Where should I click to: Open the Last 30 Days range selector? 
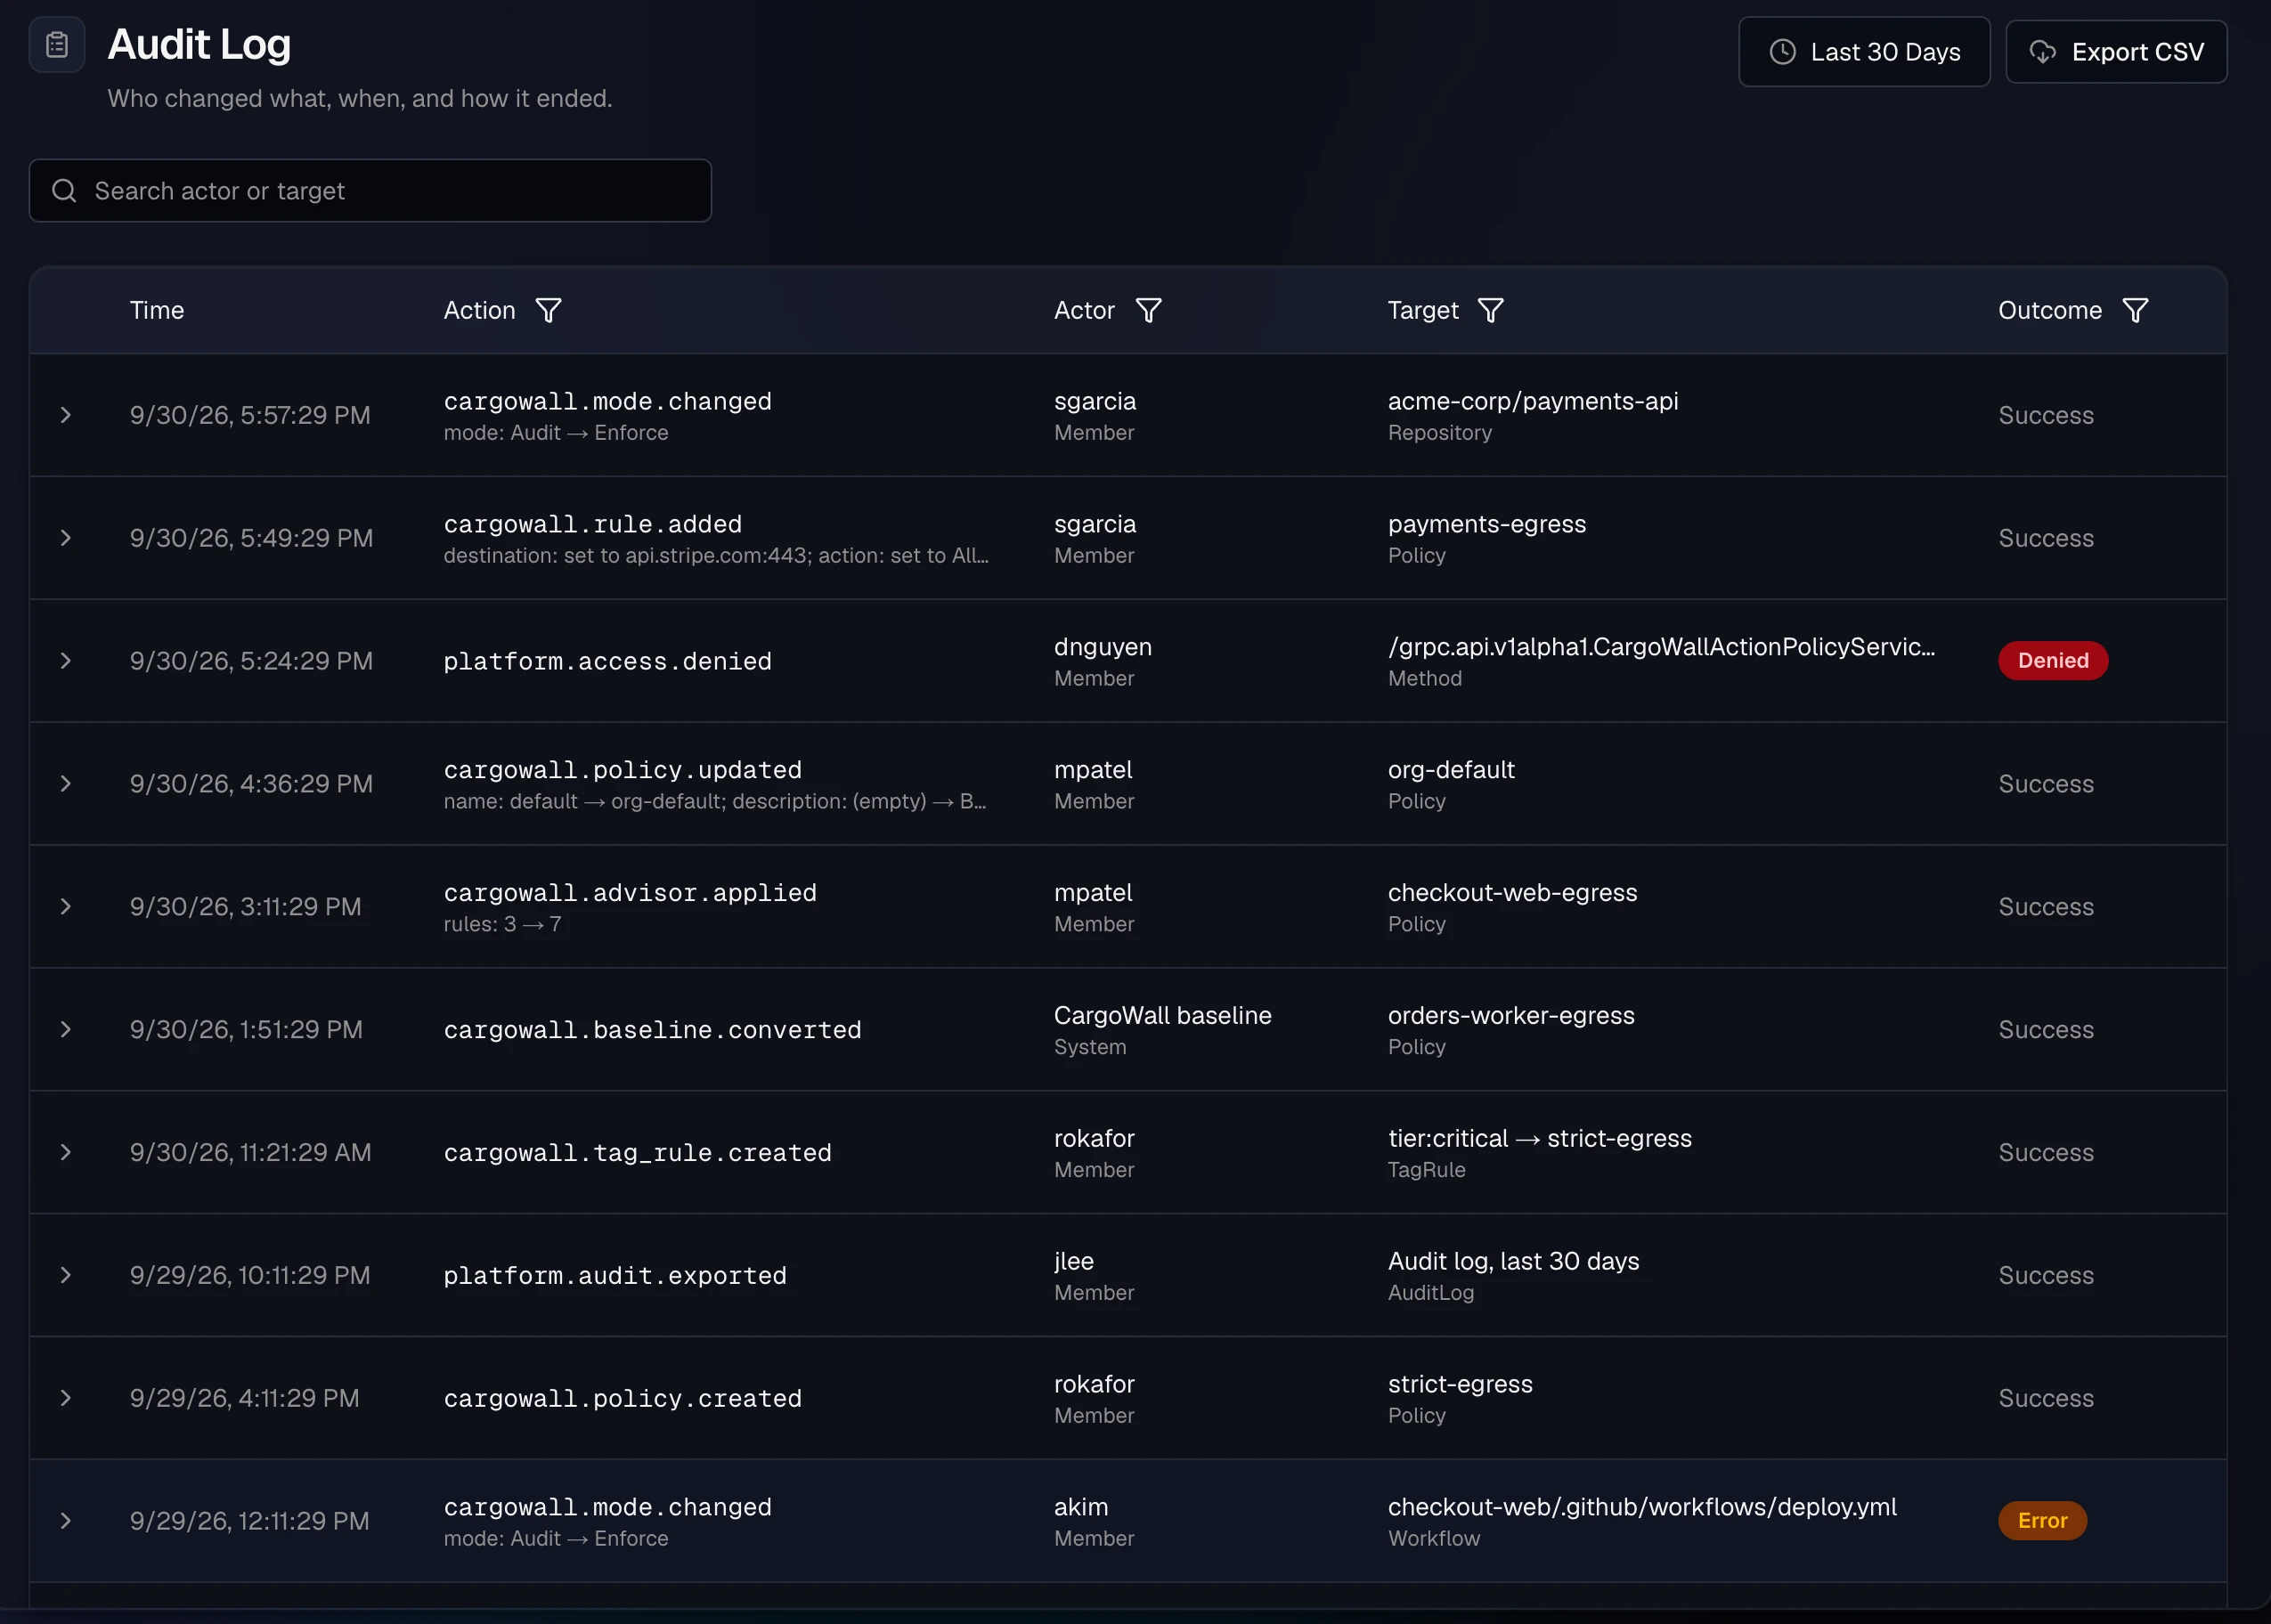point(1864,52)
